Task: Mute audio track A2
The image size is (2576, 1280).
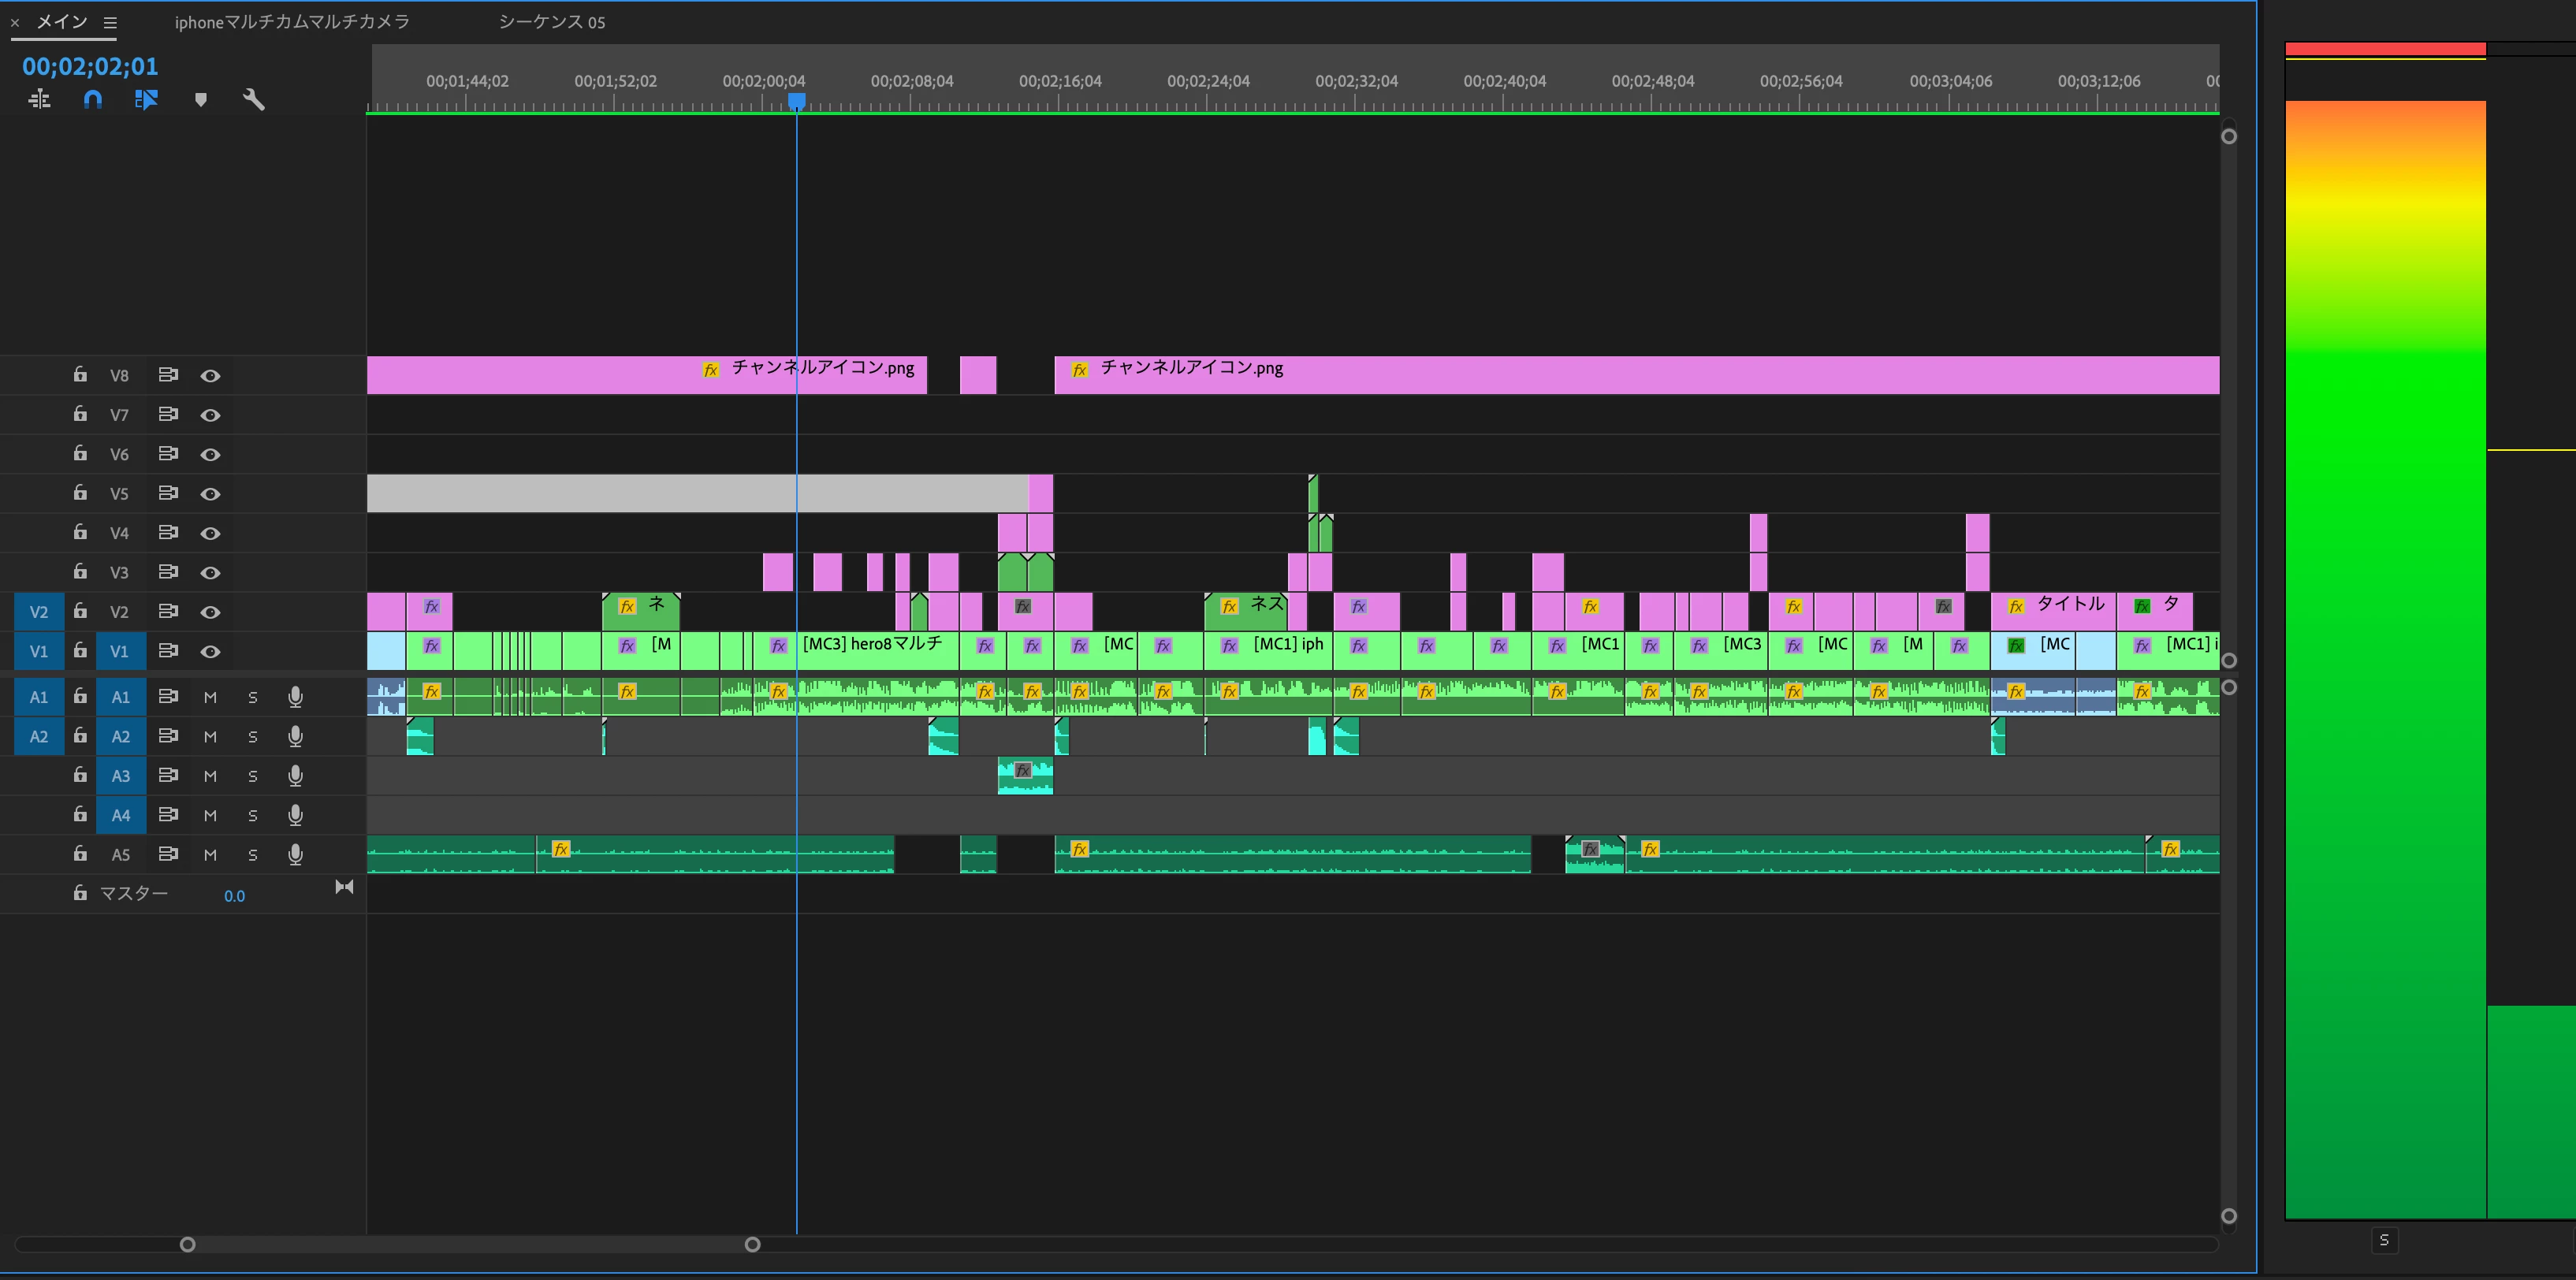Action: coord(210,737)
